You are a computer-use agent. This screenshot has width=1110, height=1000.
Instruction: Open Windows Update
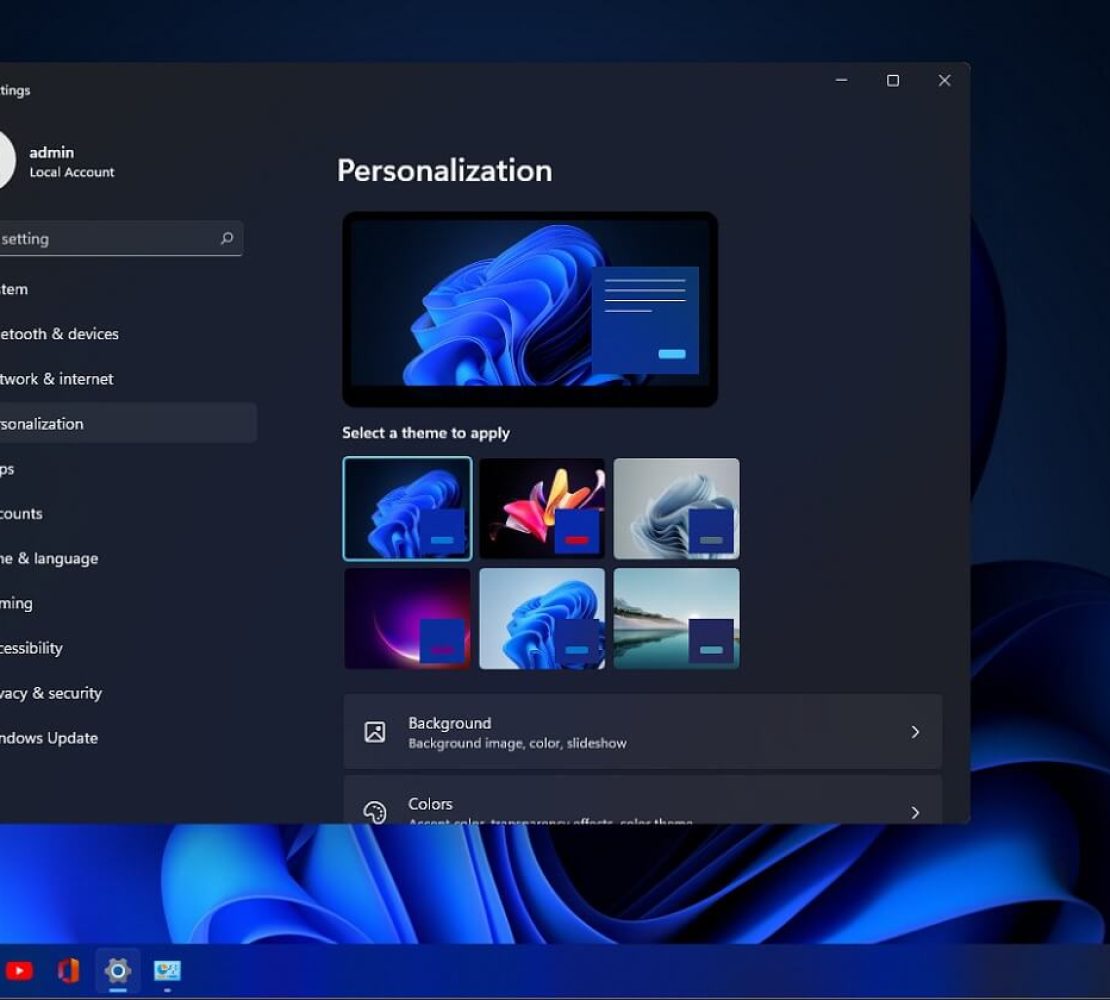(x=49, y=738)
